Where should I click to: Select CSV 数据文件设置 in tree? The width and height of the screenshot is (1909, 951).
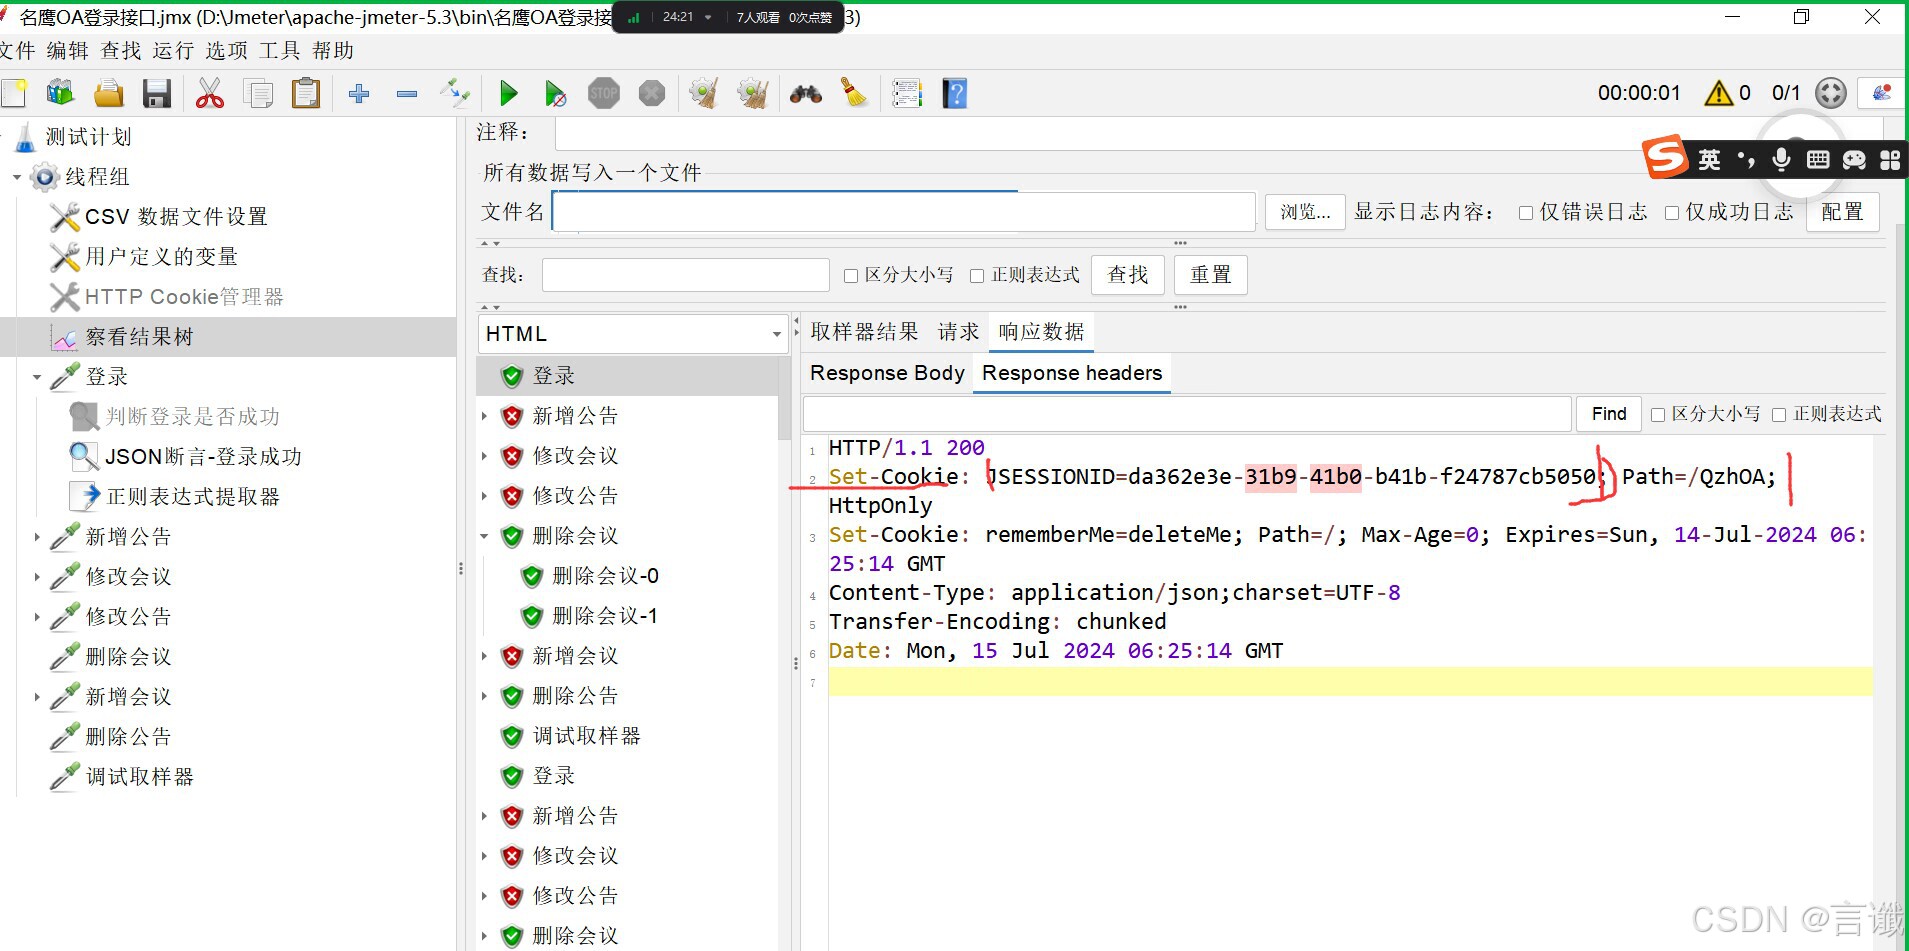[176, 217]
